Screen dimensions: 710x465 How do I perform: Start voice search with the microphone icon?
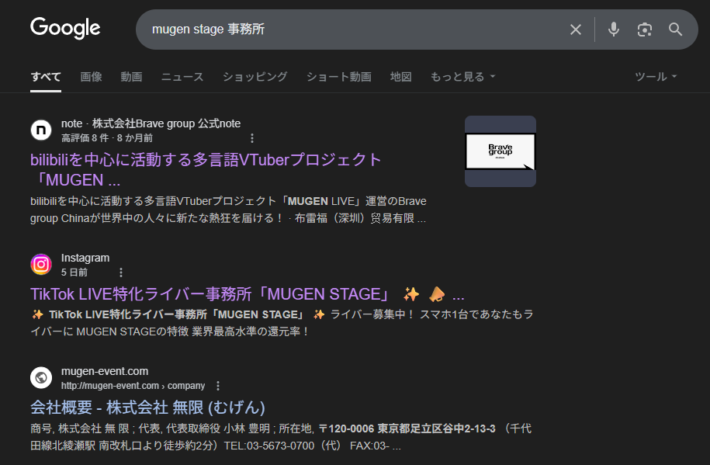pyautogui.click(x=614, y=29)
